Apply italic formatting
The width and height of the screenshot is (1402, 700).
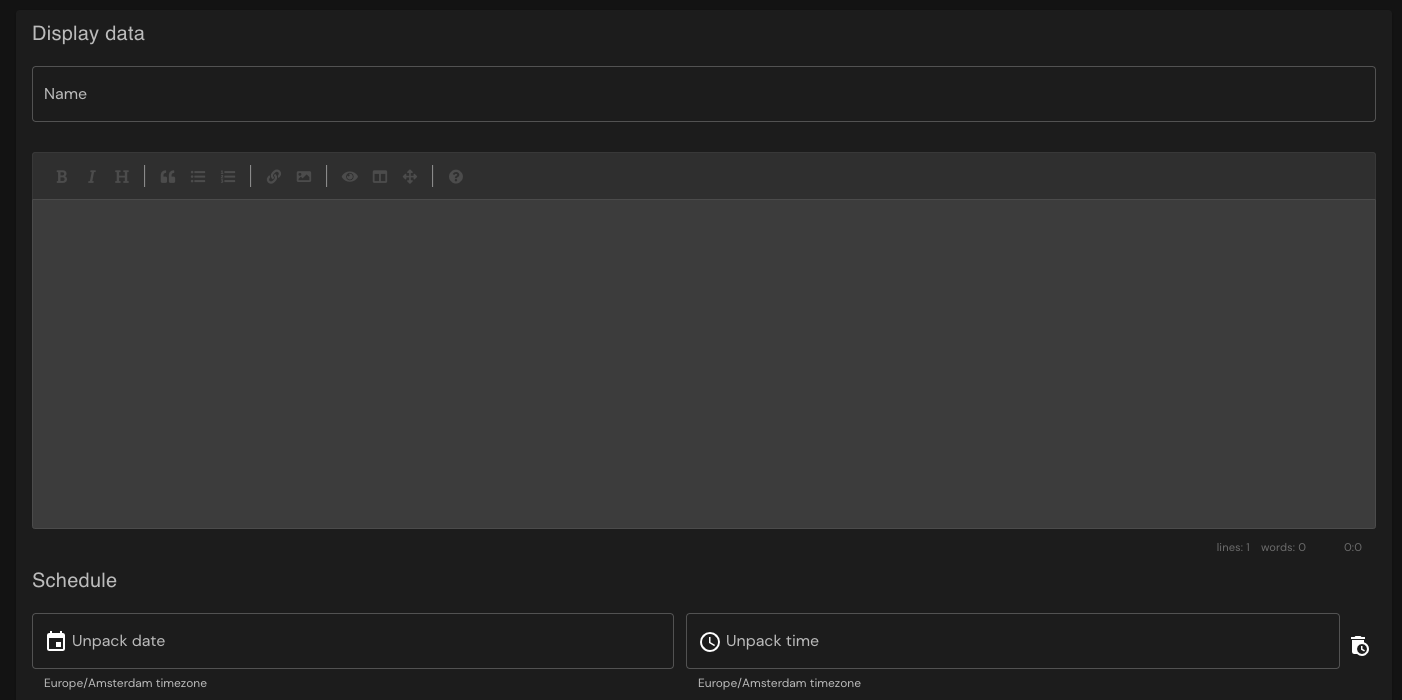pos(92,176)
